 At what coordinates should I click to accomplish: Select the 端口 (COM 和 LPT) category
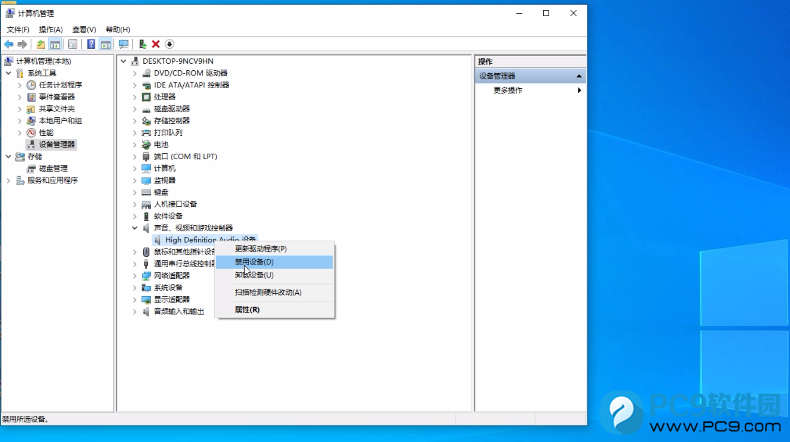(x=185, y=156)
